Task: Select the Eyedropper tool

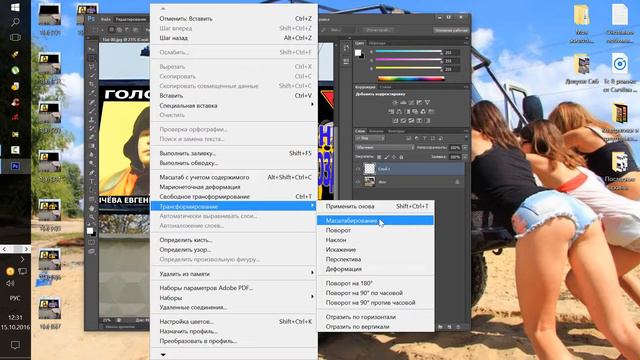Action: click(91, 93)
